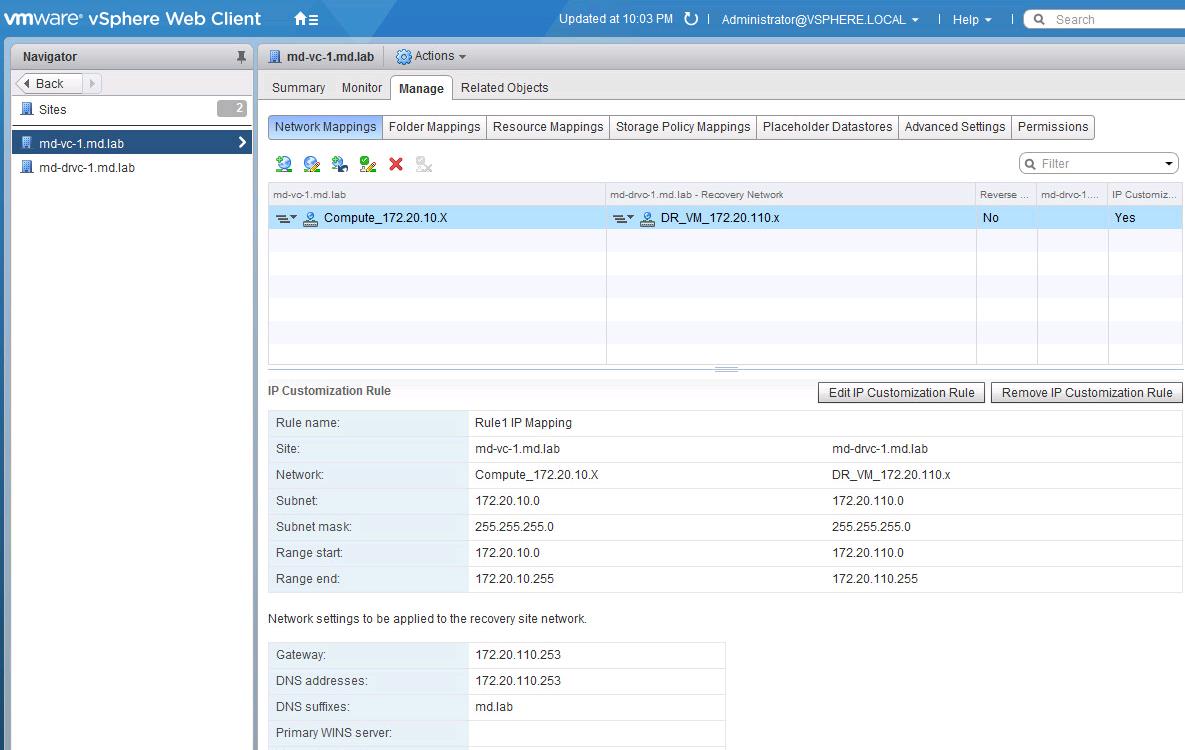This screenshot has height=750, width=1185.
Task: Click the greyed-out remove rule toolbar icon
Action: [x=424, y=164]
